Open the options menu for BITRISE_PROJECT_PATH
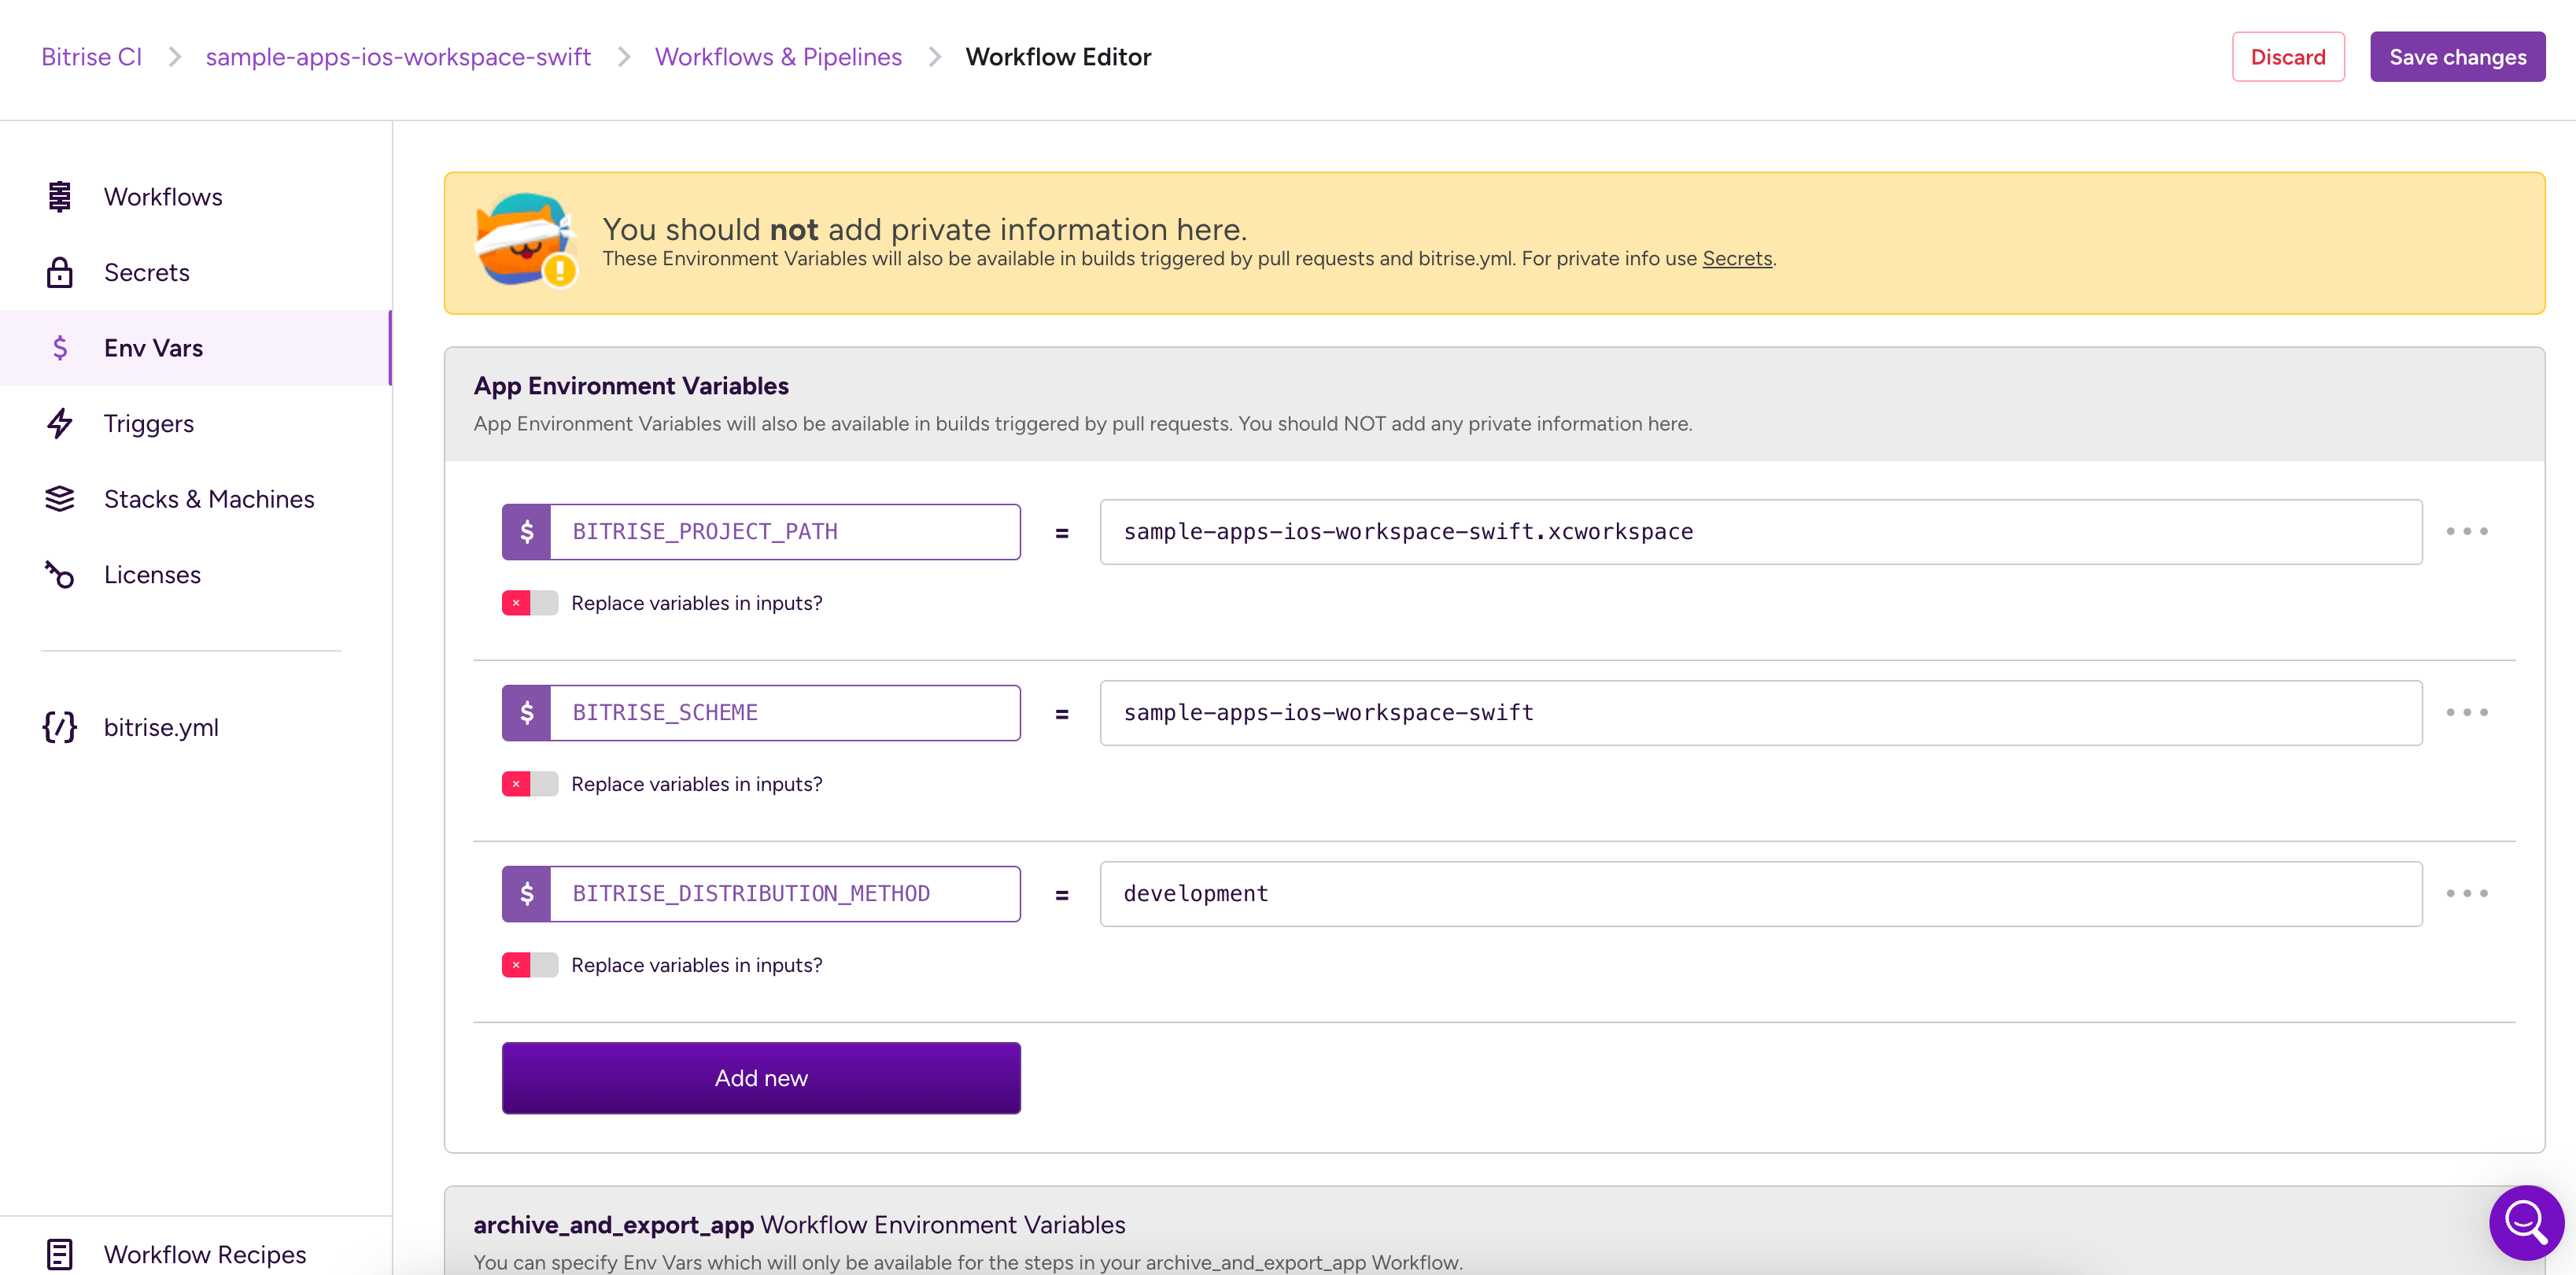 pos(2468,532)
